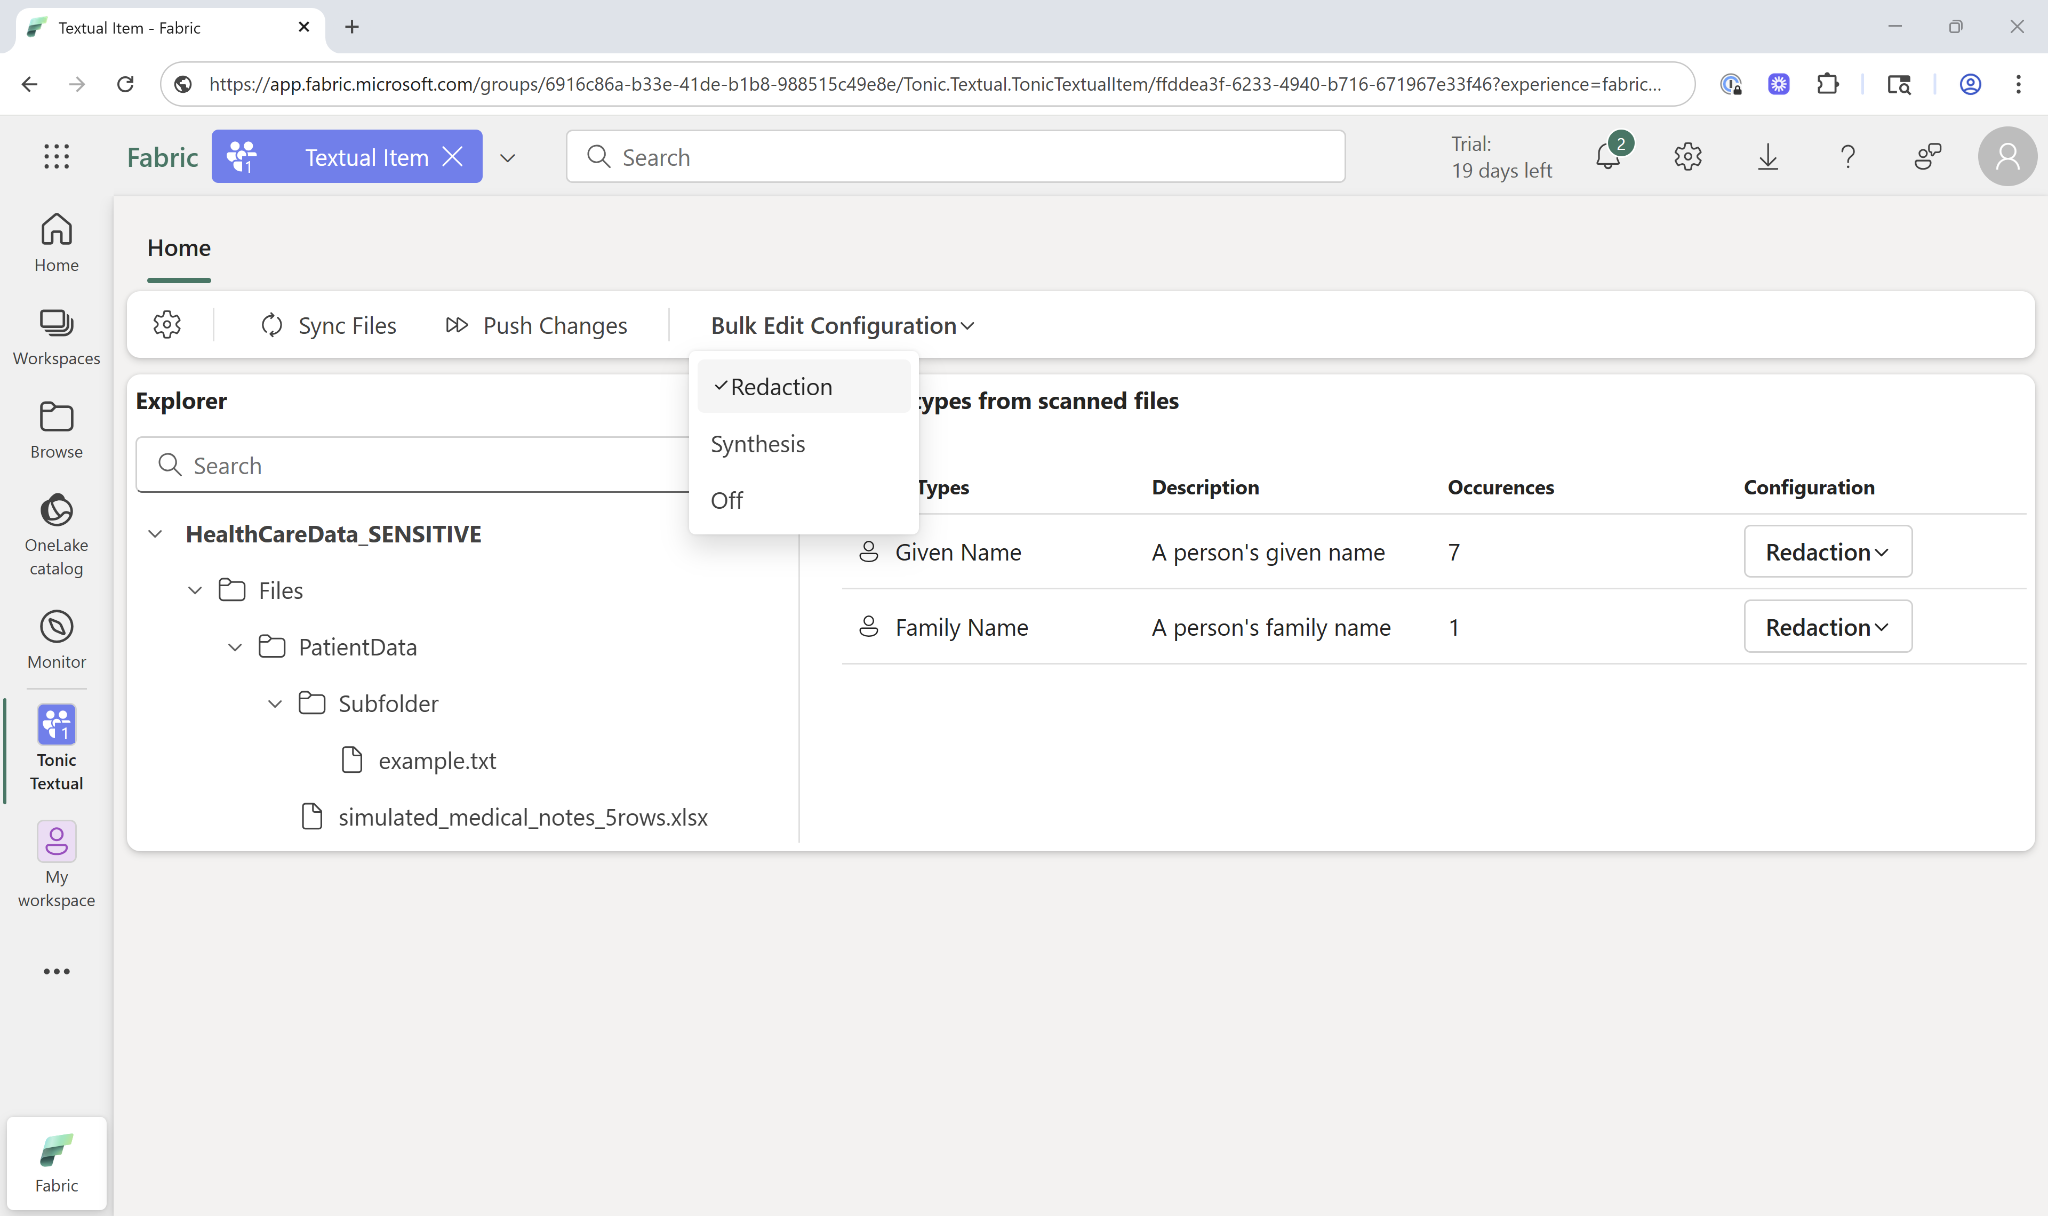Open the feedback people icon

coord(1927,157)
